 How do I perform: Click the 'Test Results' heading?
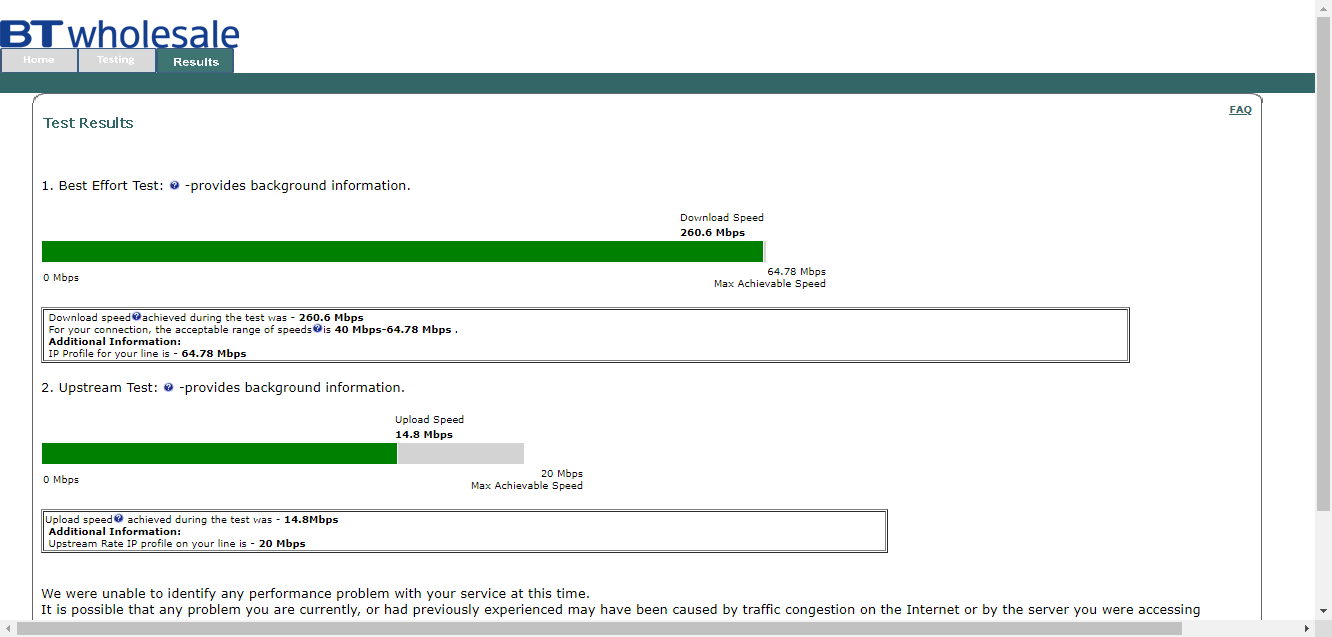(88, 123)
